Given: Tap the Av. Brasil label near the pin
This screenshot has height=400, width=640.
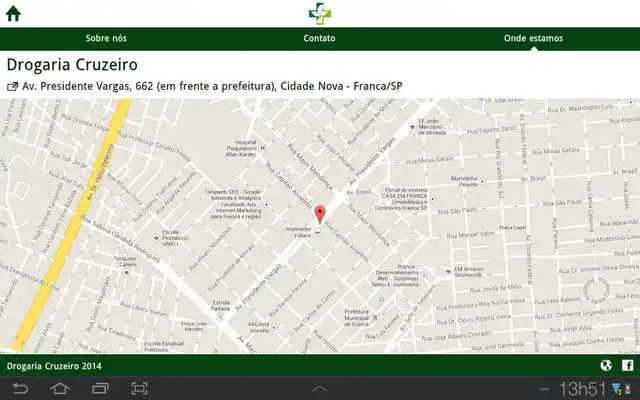Looking at the screenshot, I should tap(359, 192).
